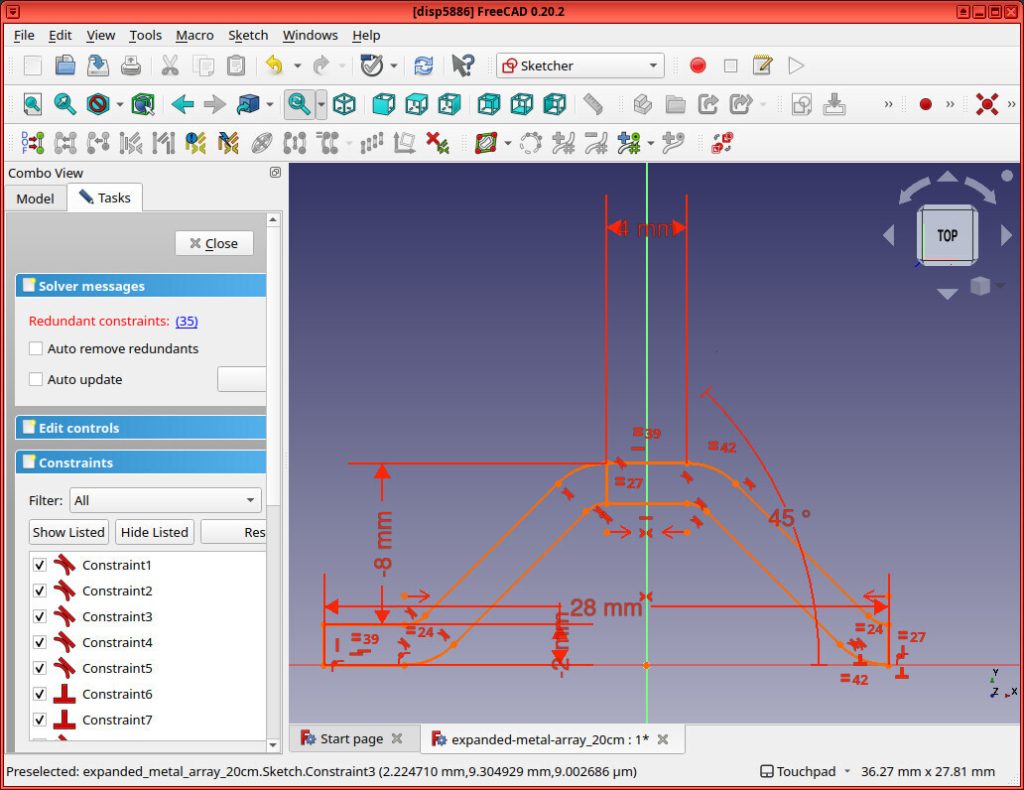Open the Macro menu
The height and width of the screenshot is (790, 1024).
tap(194, 35)
